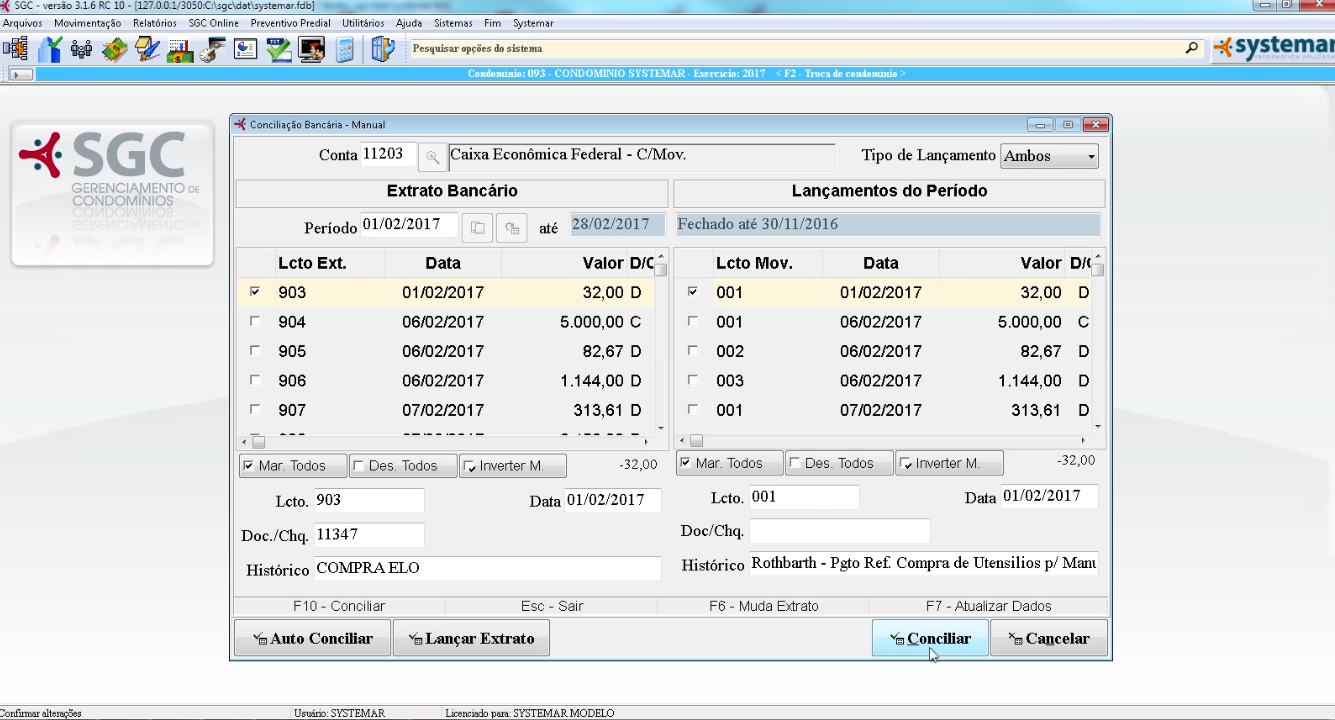This screenshot has width=1335, height=720.
Task: Tick the checkbox for movement 002
Action: coord(693,351)
